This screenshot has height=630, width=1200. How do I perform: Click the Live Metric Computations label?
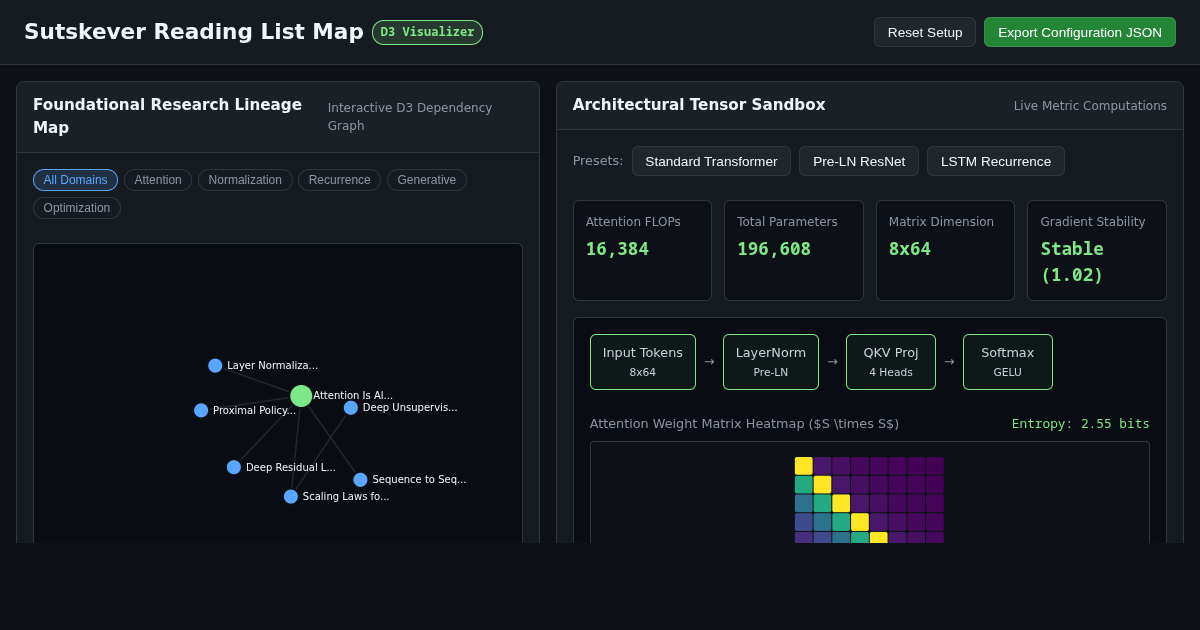point(1090,106)
